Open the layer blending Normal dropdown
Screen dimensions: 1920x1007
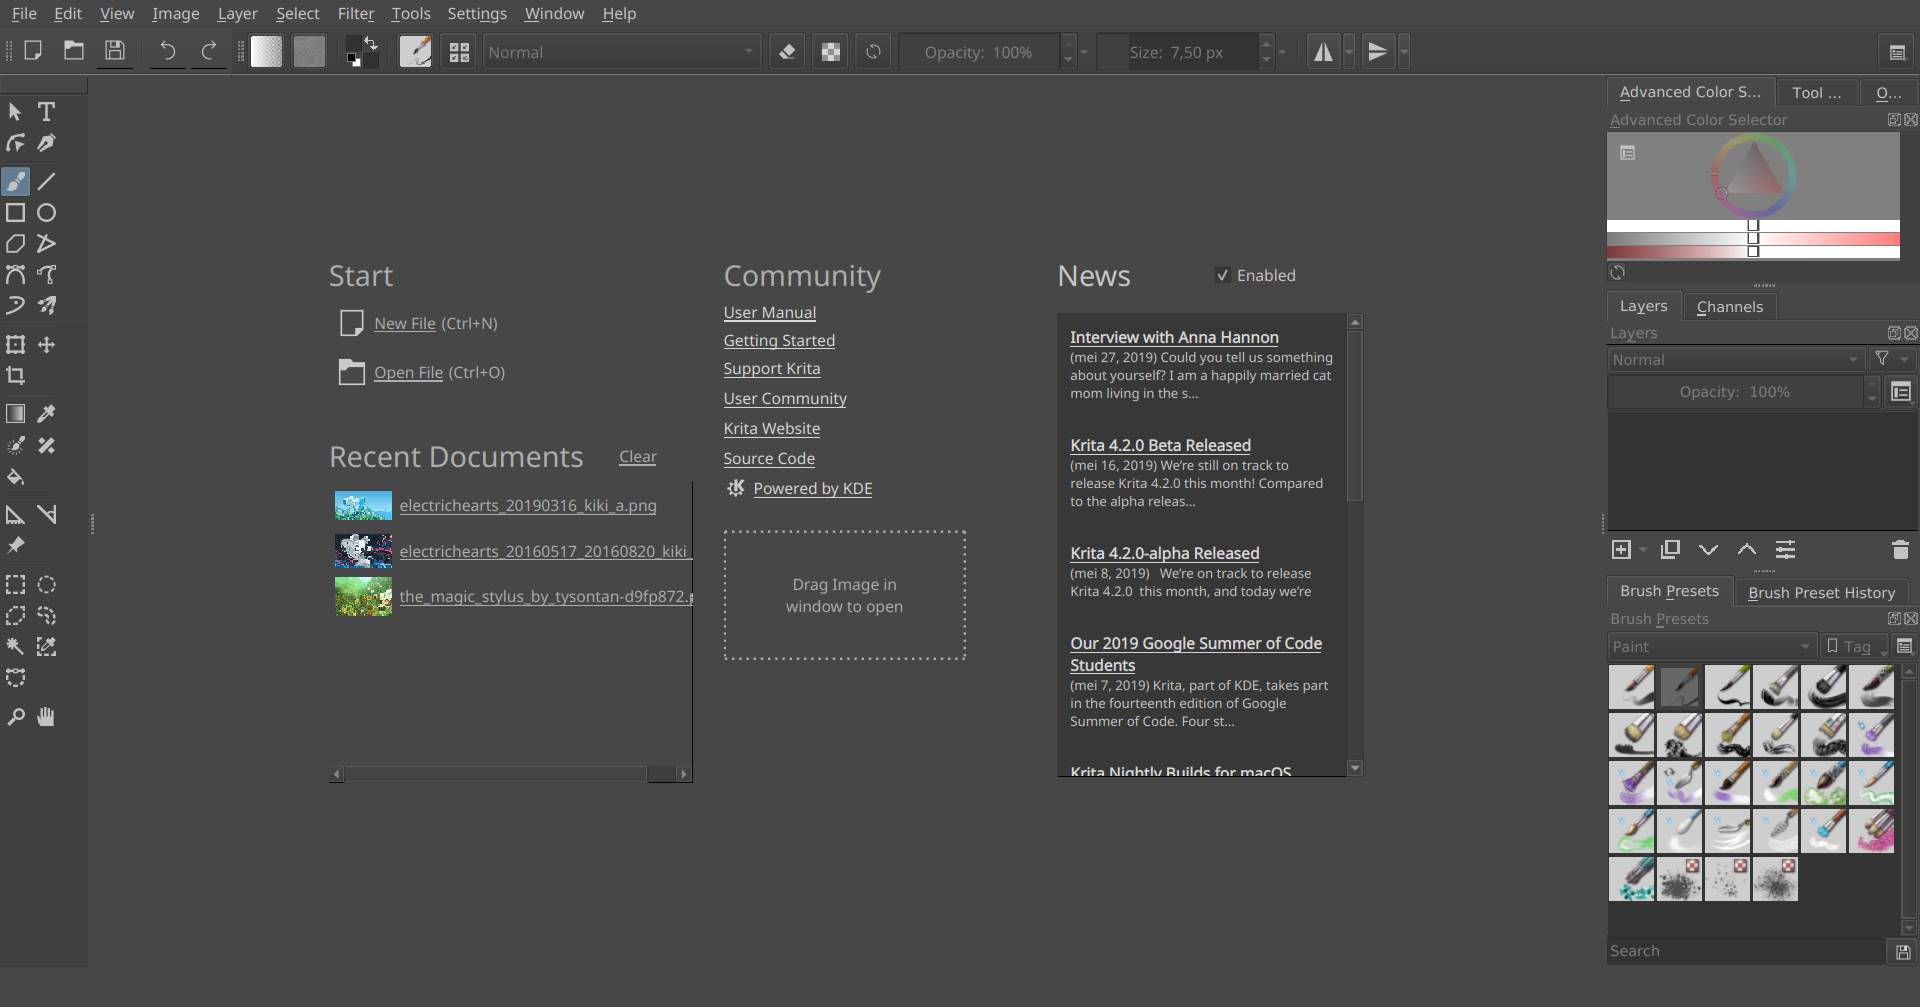pos(1735,359)
